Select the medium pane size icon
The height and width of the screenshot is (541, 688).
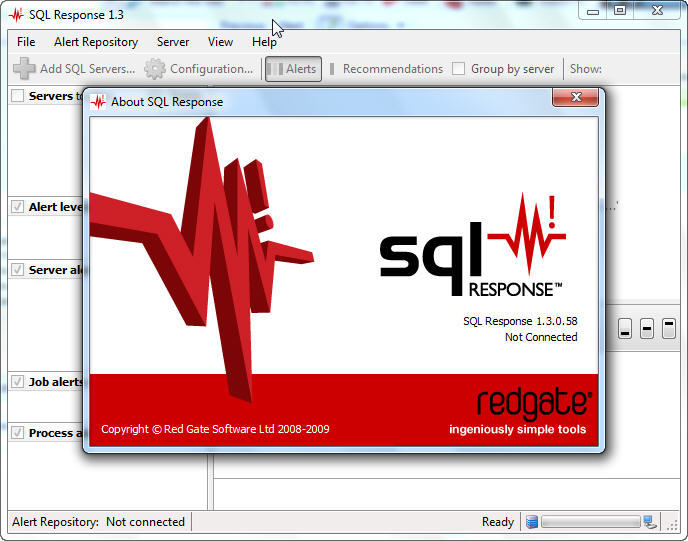(x=647, y=329)
